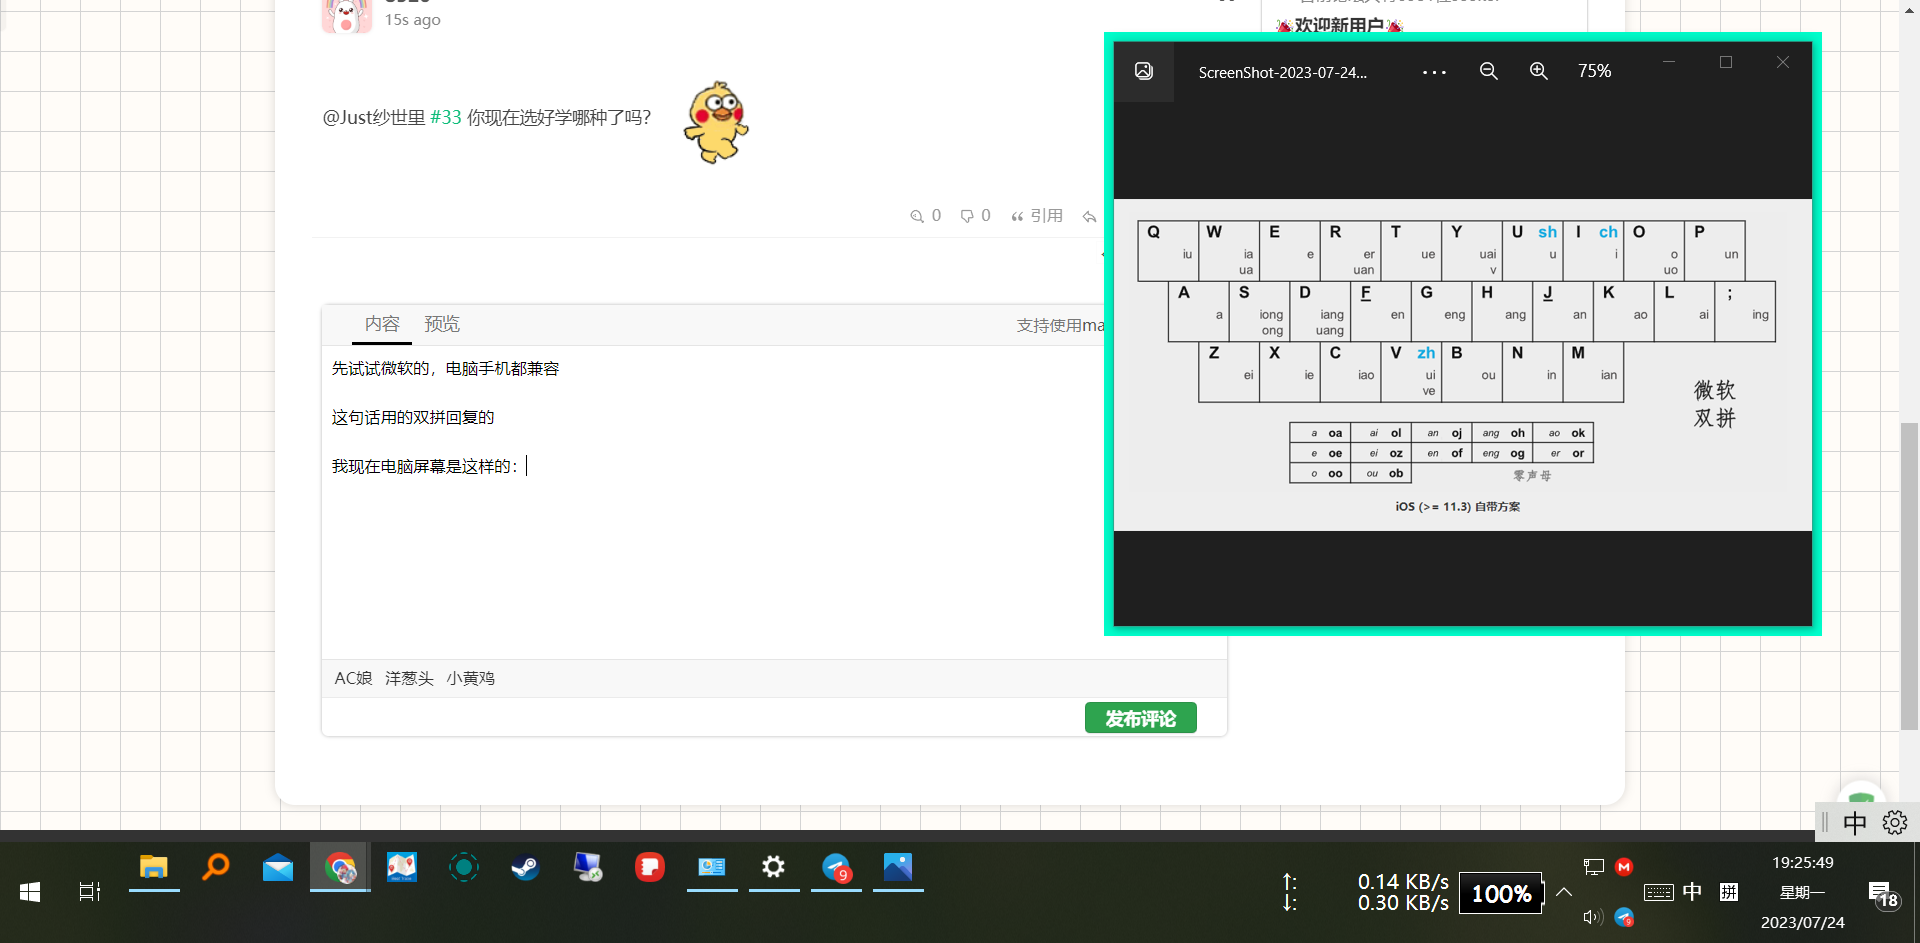Click the green 发布评论 submit button
The image size is (1920, 943).
pyautogui.click(x=1141, y=718)
